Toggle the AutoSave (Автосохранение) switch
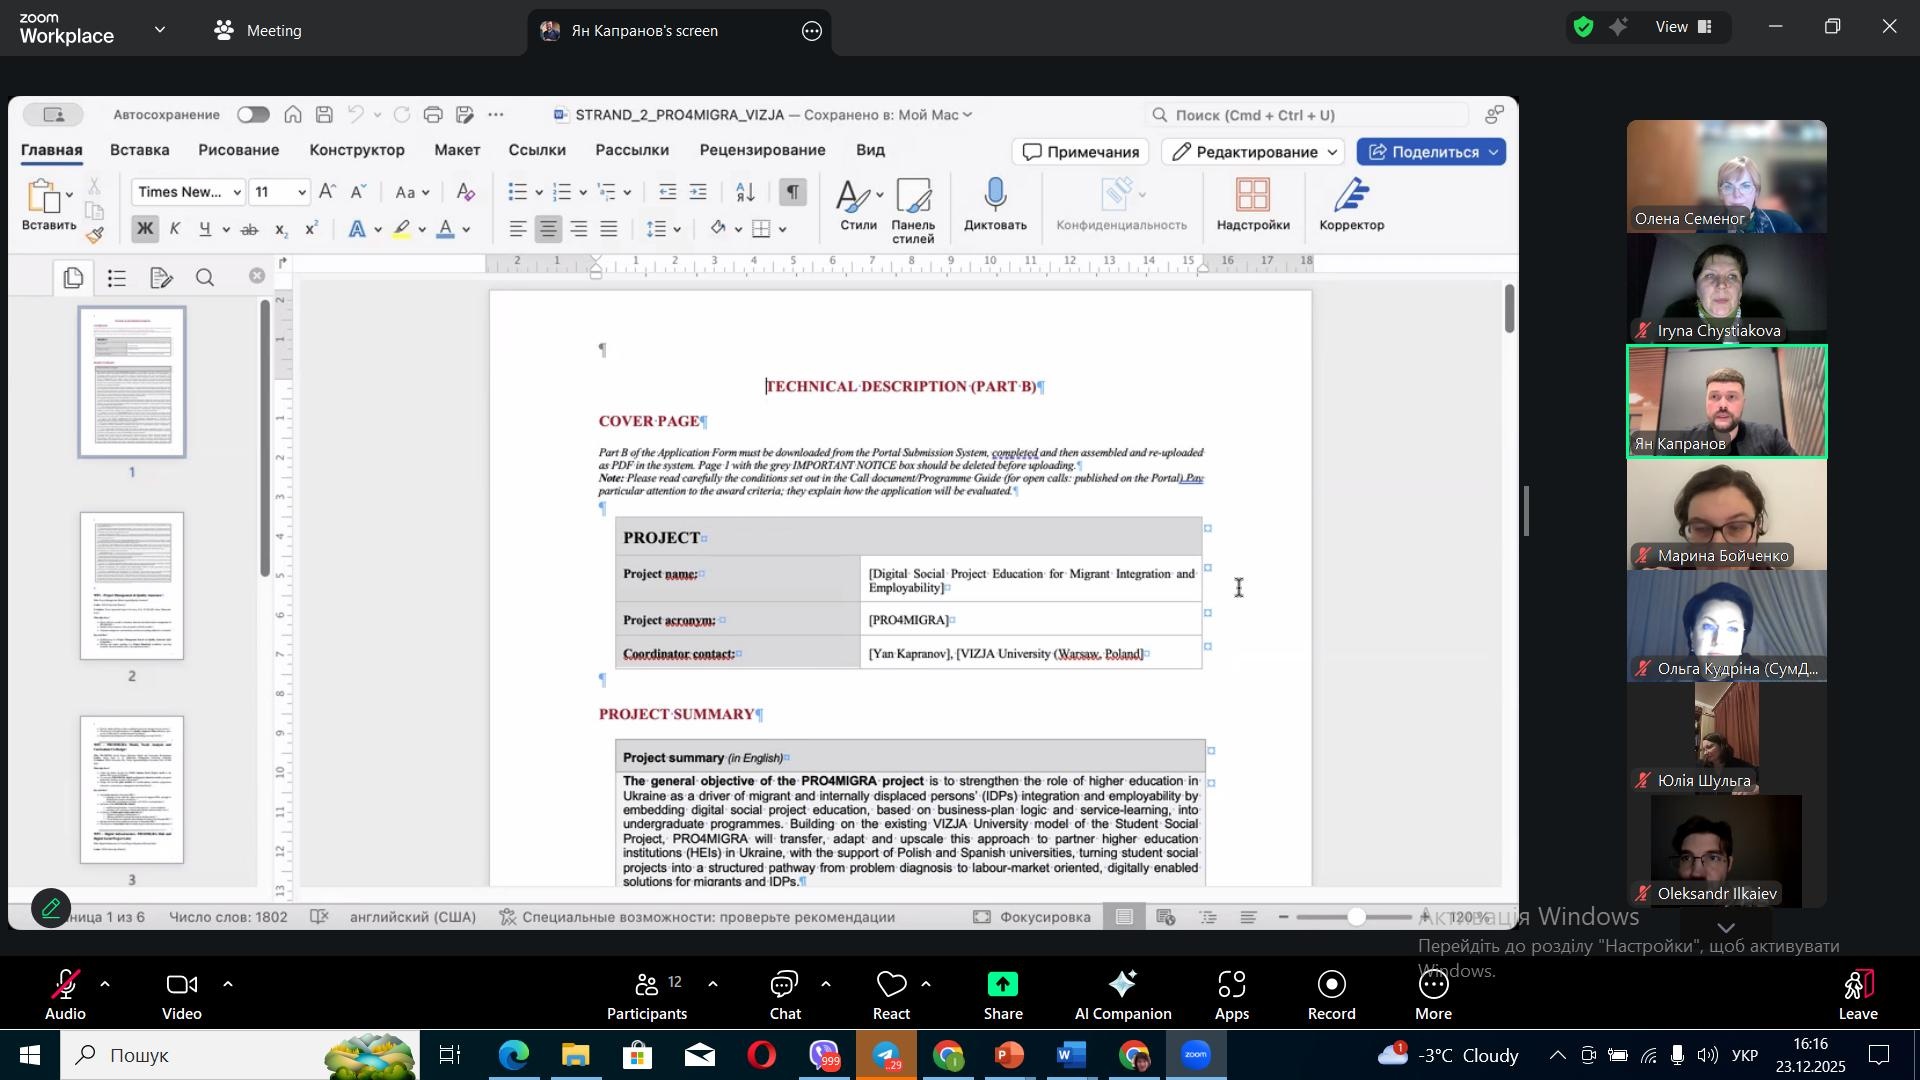Viewport: 1920px width, 1080px height. click(x=253, y=115)
